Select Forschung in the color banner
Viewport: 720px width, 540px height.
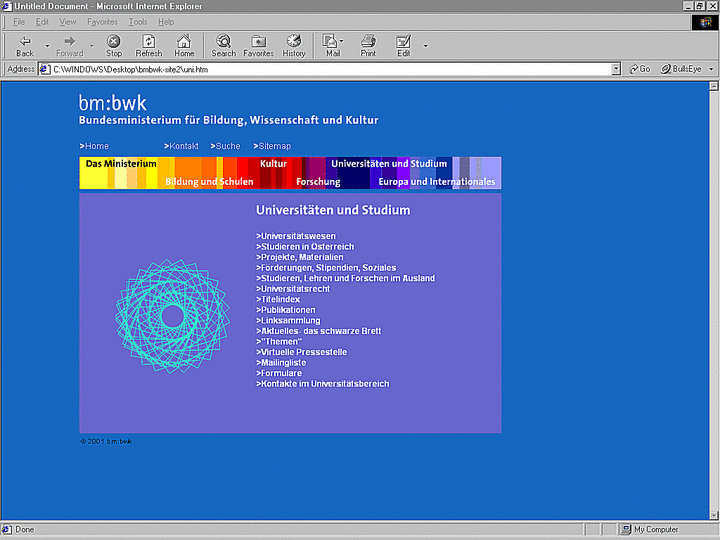(318, 181)
